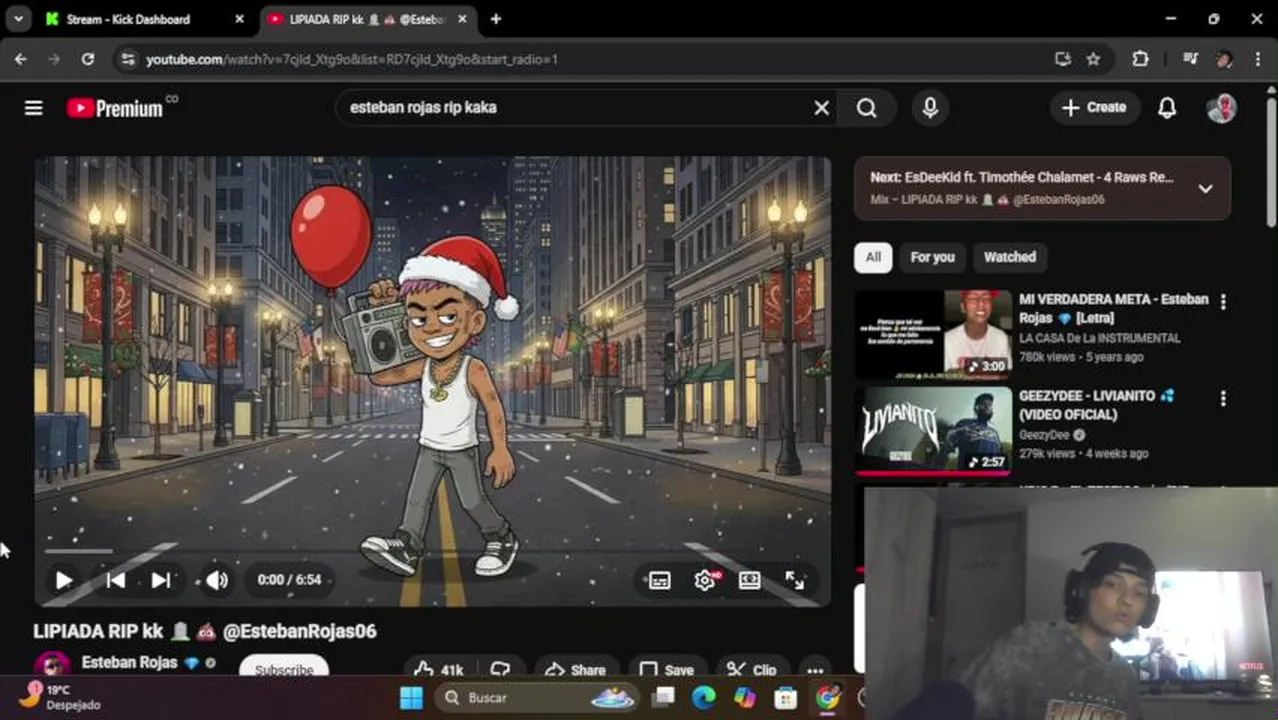The height and width of the screenshot is (720, 1278).
Task: Open GEEZYDEE LIVIANITO video thumbnail
Action: [x=933, y=430]
